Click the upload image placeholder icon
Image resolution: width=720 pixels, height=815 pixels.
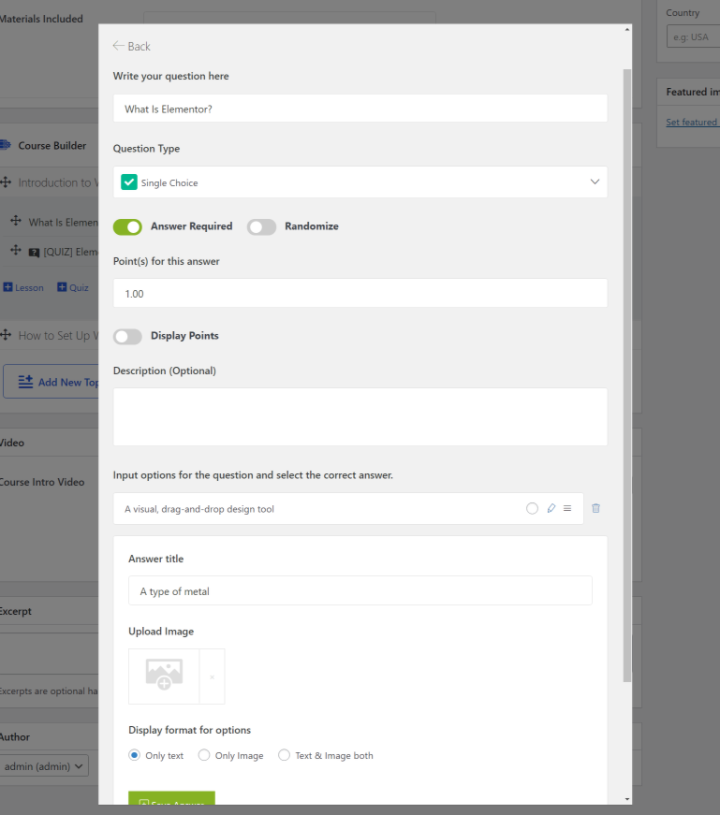(x=164, y=676)
